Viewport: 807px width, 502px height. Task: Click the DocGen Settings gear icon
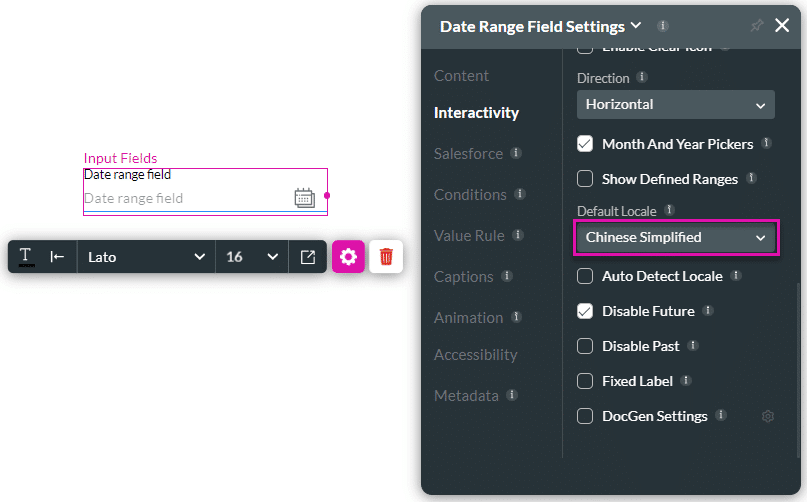[x=768, y=416]
